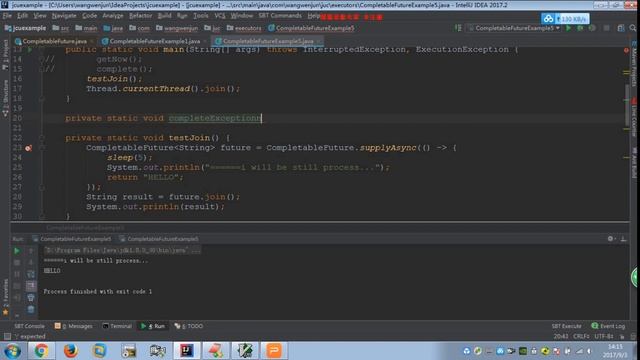
Task: Open the Refactor menu
Action: pos(140,16)
